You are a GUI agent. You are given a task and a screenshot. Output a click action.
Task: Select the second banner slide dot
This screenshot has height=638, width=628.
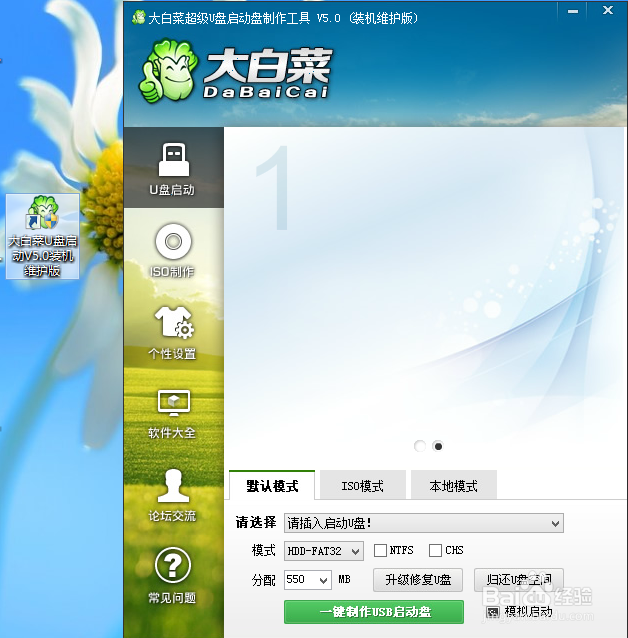[438, 446]
